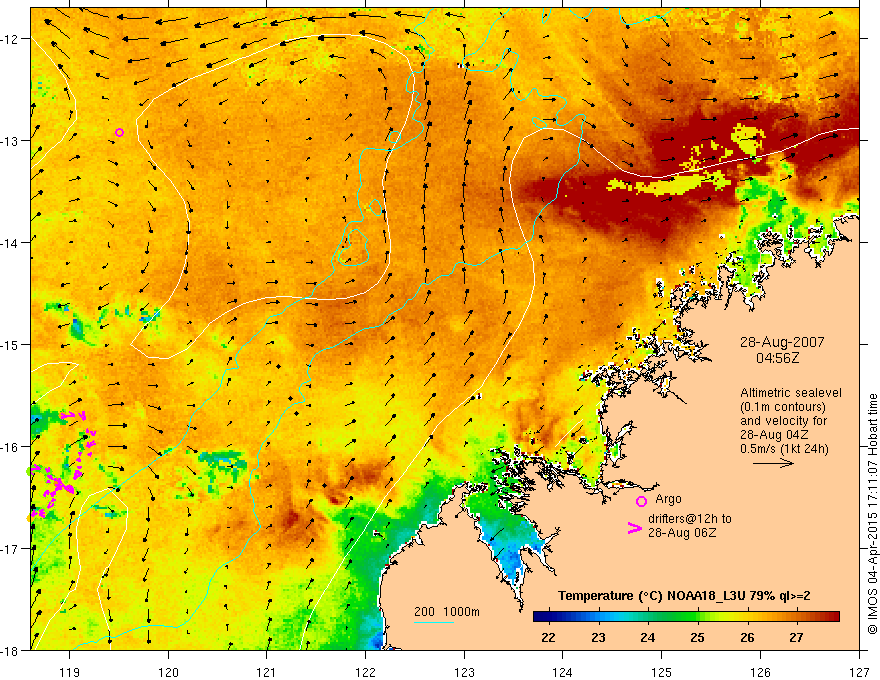Click the '28-Aug 06Z' drifter time text
Viewport: 880px width, 680px height.
tap(682, 533)
